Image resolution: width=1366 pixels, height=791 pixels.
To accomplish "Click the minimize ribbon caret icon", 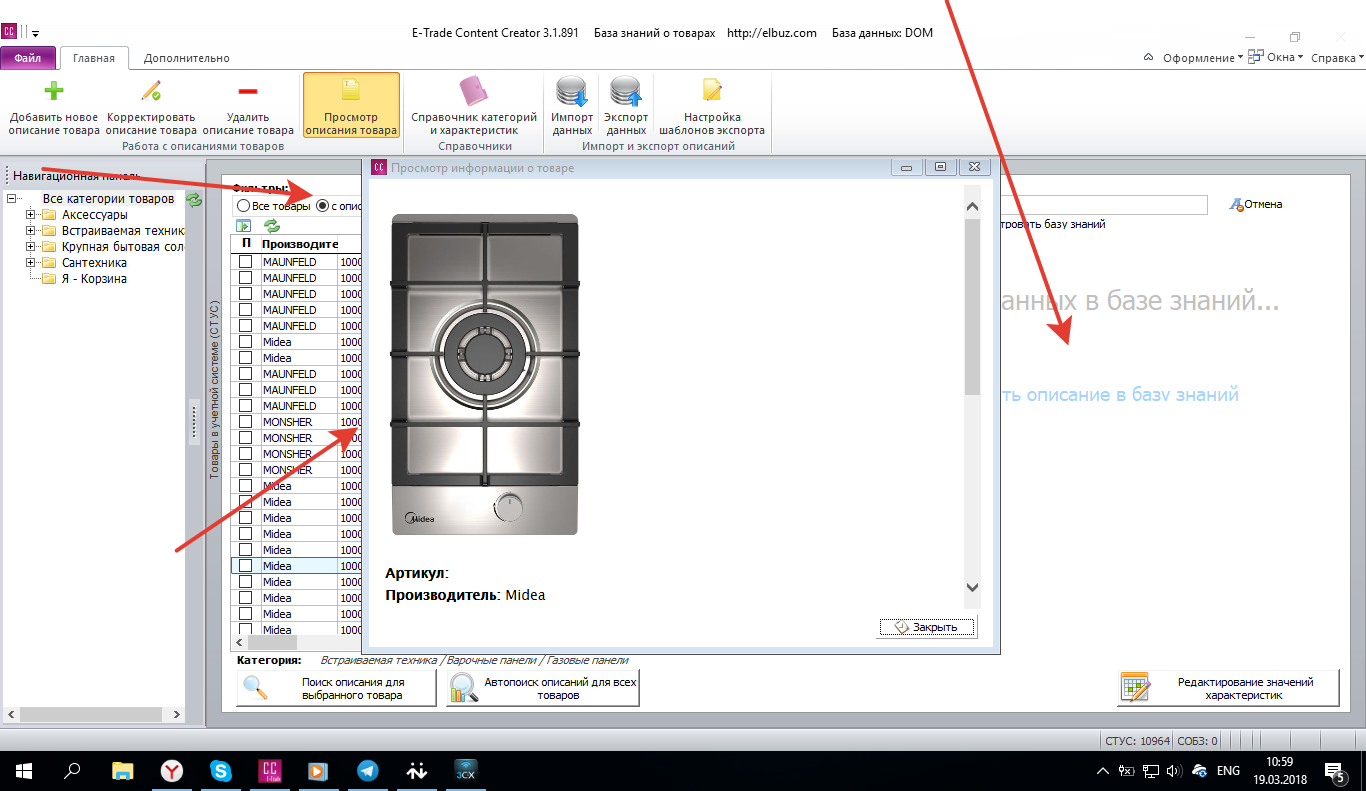I will point(1149,58).
